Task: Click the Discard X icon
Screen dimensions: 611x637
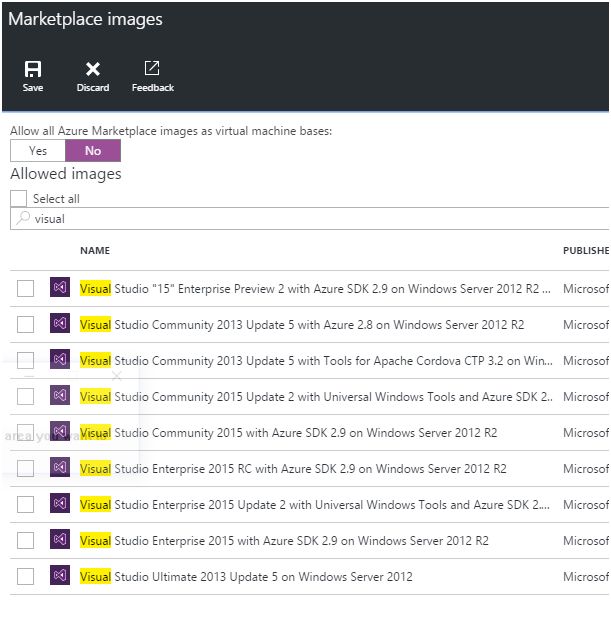Action: [x=93, y=69]
